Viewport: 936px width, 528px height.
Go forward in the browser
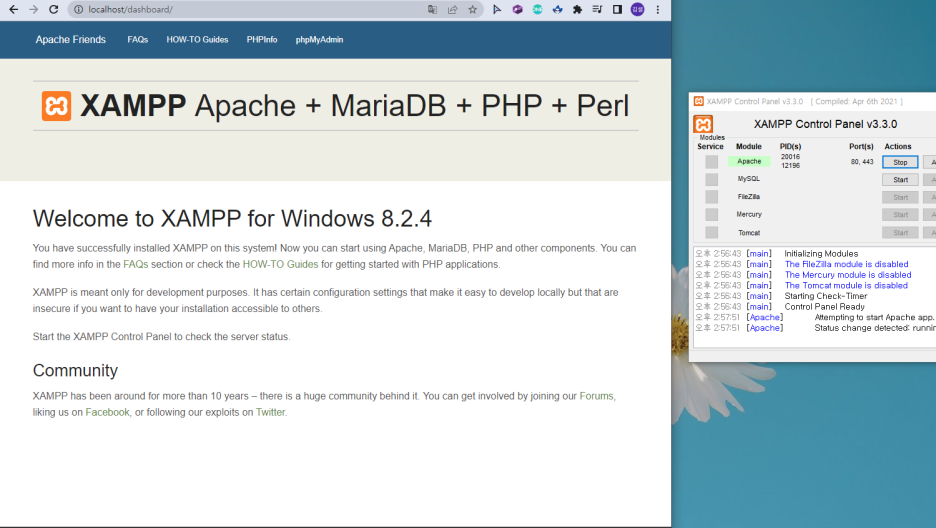[33, 10]
